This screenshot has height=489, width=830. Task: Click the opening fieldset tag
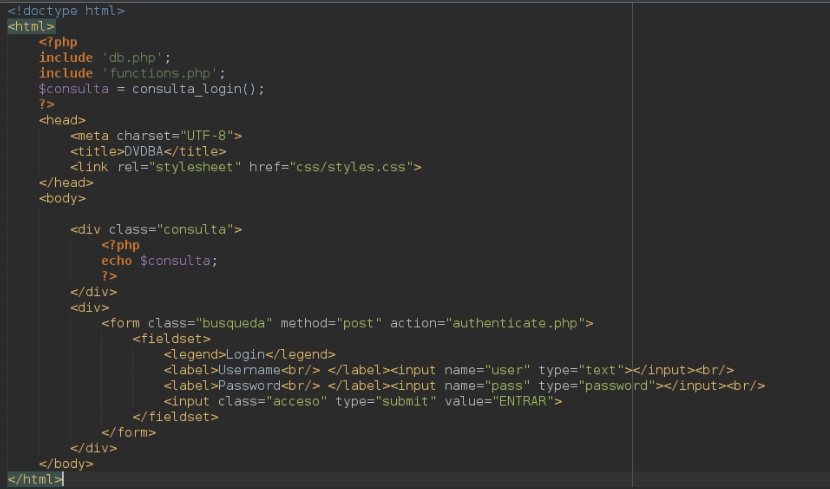172,339
